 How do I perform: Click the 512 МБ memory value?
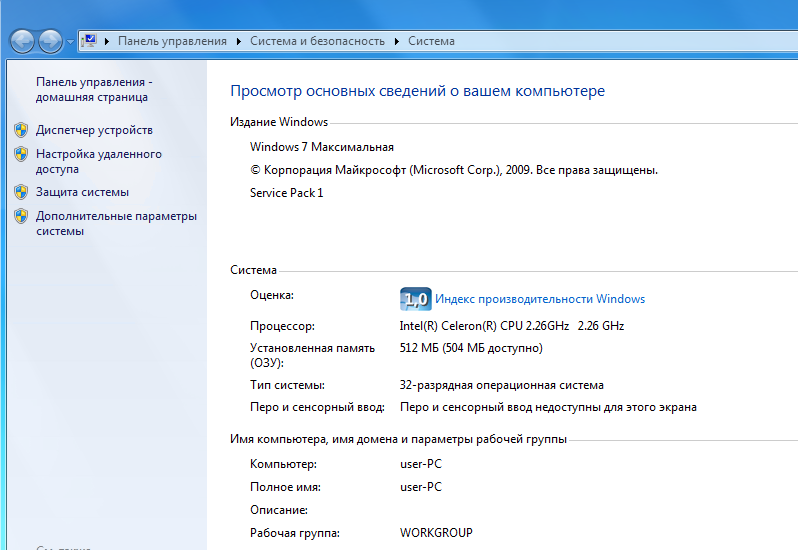tap(471, 348)
